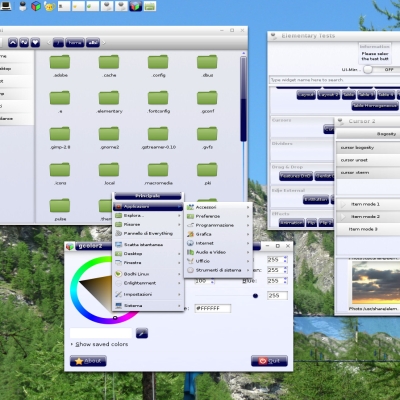Click the computer monitor icon on top shelf
The image size is (400, 400).
click(x=6, y=6)
